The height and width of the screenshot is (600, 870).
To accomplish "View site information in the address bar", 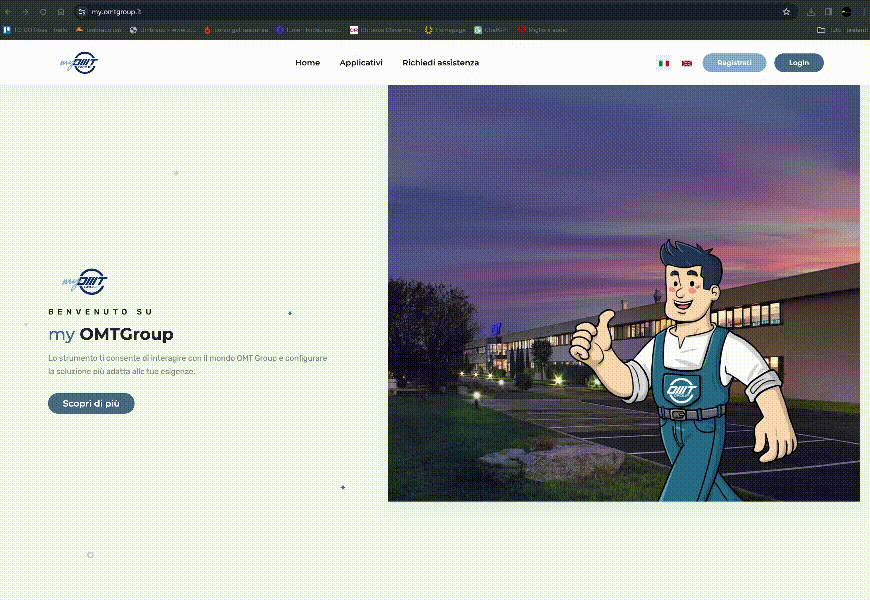I will coord(82,12).
